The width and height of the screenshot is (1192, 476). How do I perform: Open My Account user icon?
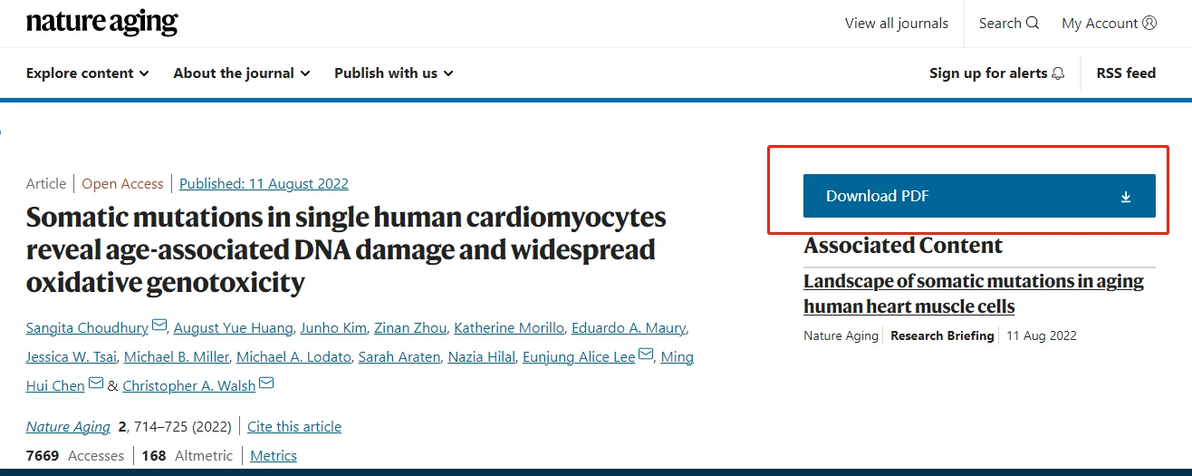pos(1149,23)
